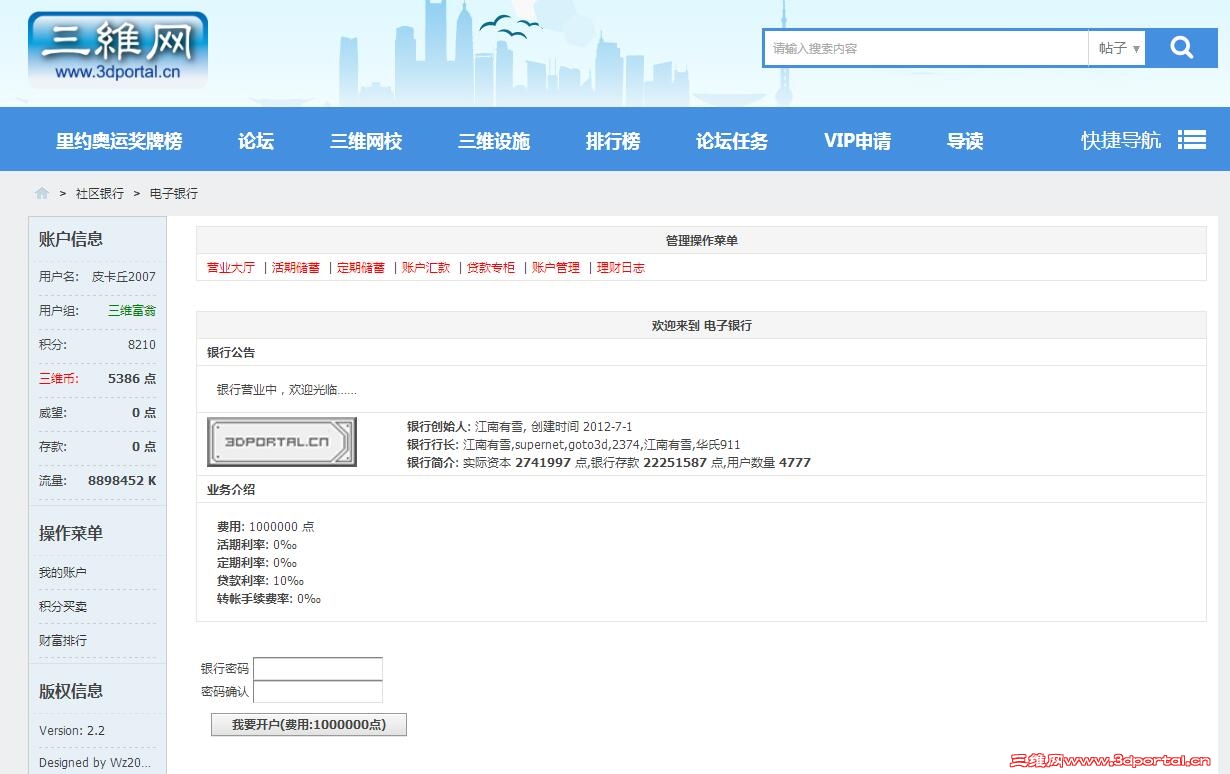The width and height of the screenshot is (1230, 774).
Task: Click the 3DPORTAL.CN bank logo image
Action: [x=281, y=441]
